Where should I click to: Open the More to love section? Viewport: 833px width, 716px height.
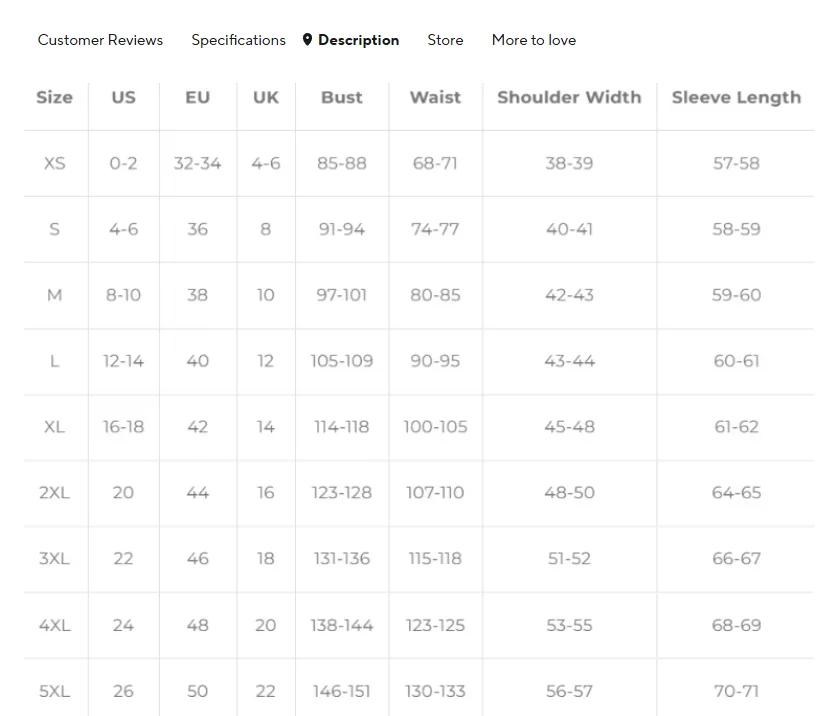coord(534,40)
